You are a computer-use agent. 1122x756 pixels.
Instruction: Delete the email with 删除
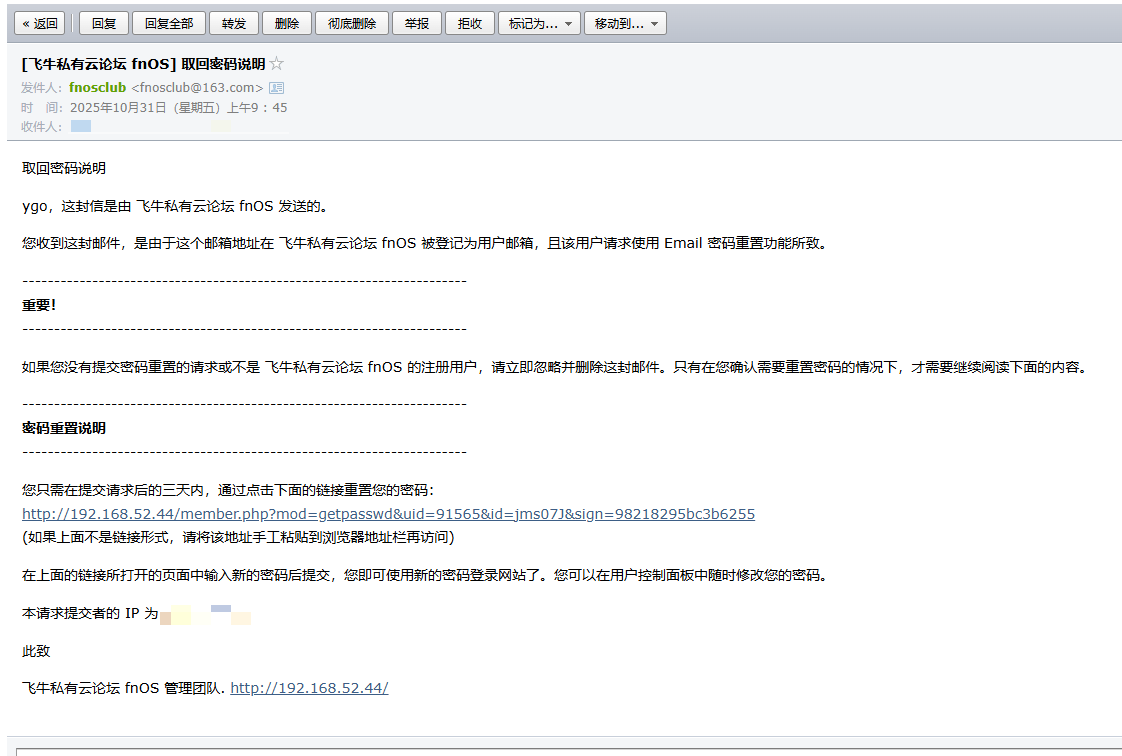click(x=286, y=24)
